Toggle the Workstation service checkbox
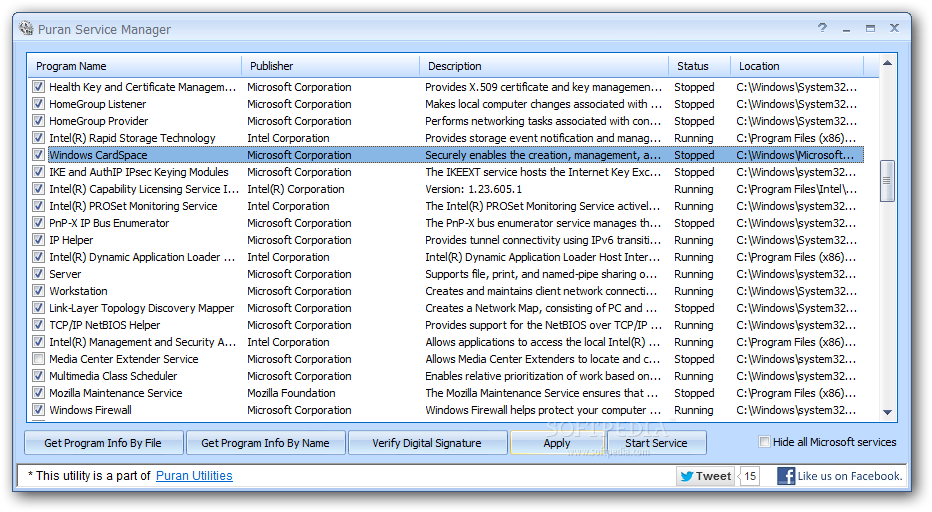932x512 pixels. click(39, 291)
